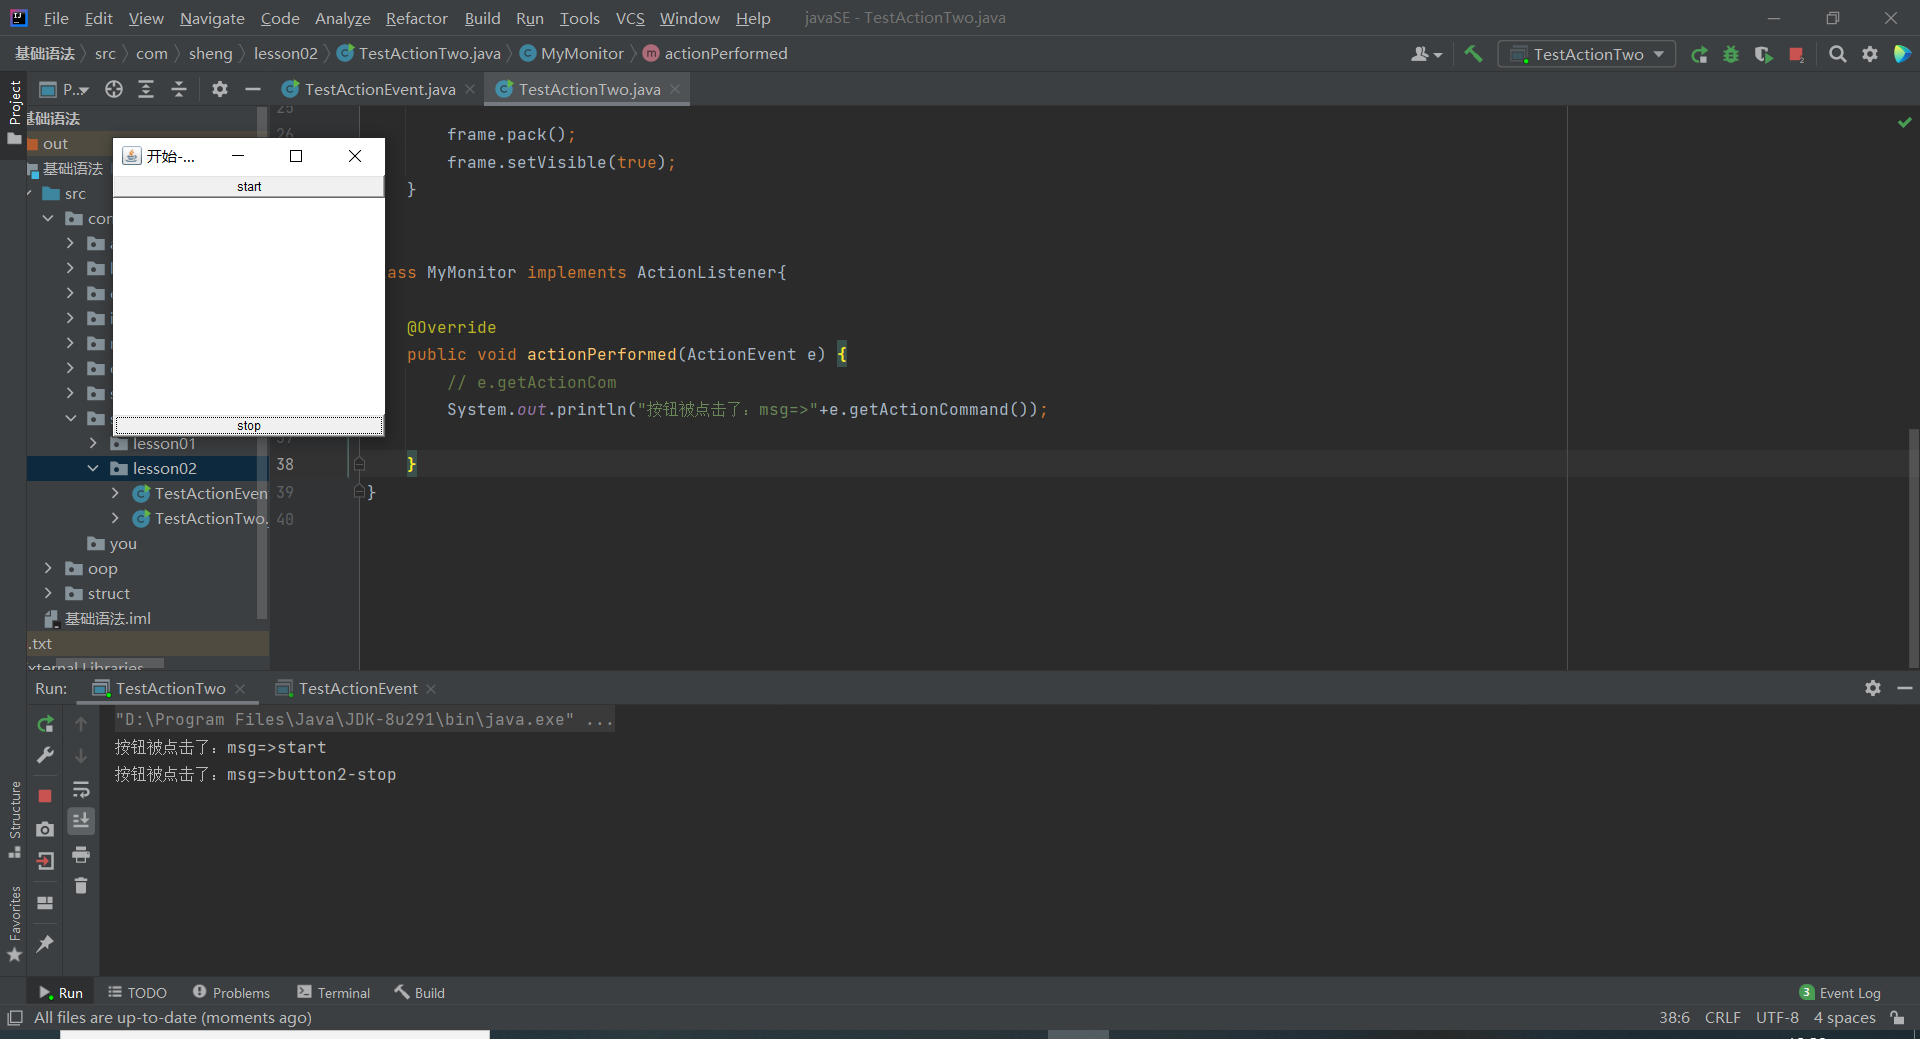Change line separator CRLF in status bar
The width and height of the screenshot is (1920, 1039).
point(1722,1018)
